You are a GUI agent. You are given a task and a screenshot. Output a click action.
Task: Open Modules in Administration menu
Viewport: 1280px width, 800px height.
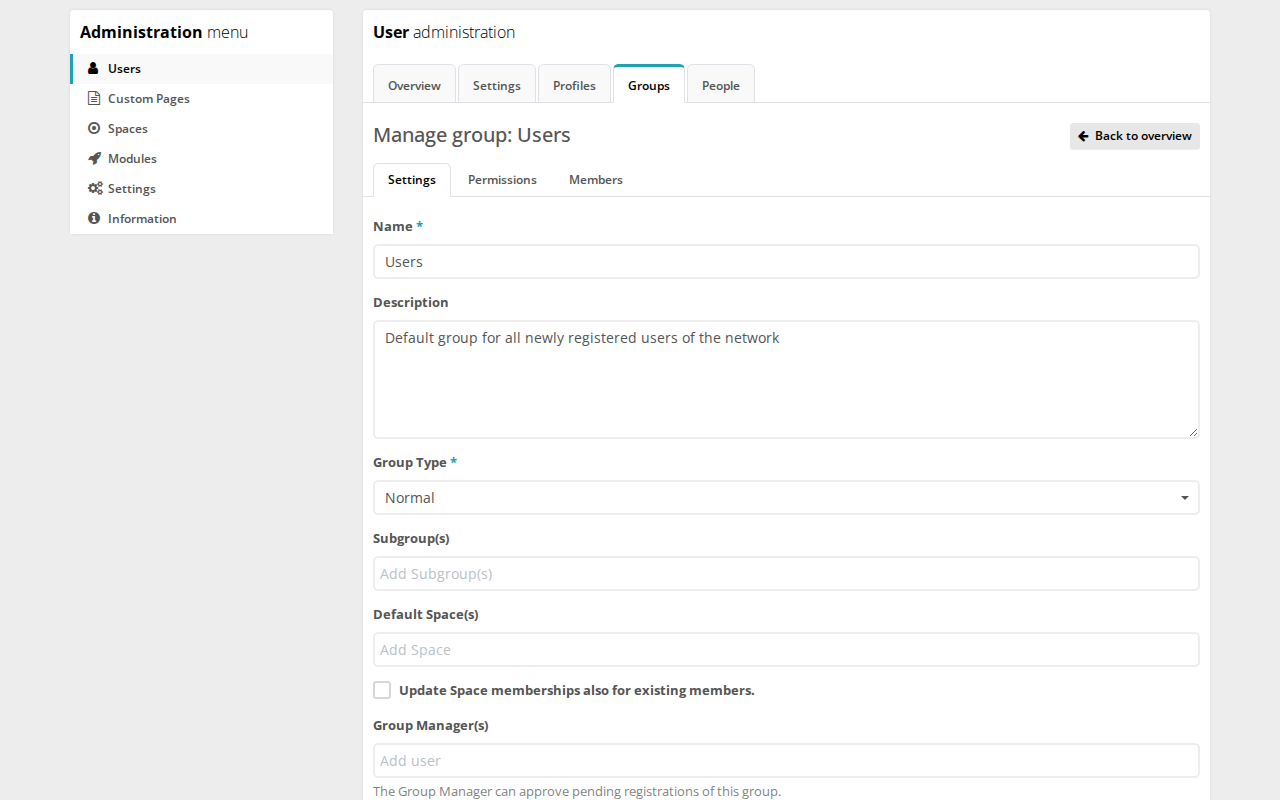pyautogui.click(x=201, y=159)
